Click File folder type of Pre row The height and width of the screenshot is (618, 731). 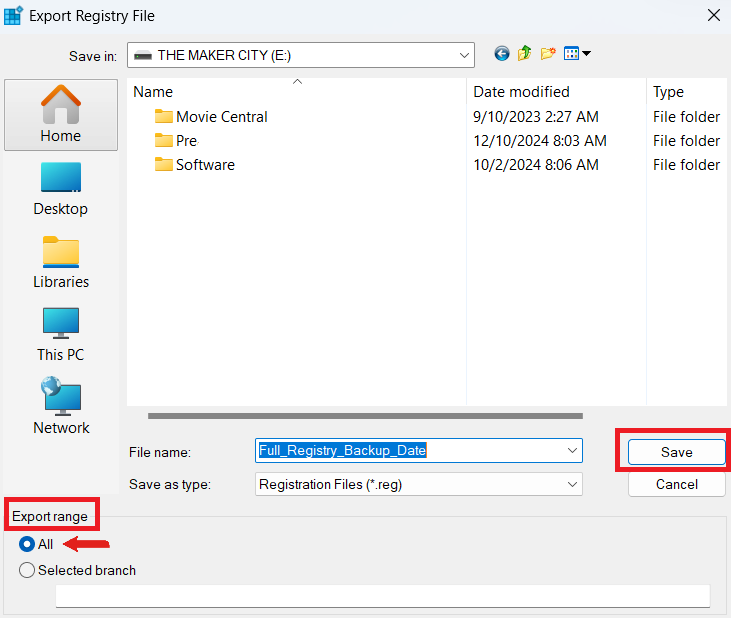(686, 140)
